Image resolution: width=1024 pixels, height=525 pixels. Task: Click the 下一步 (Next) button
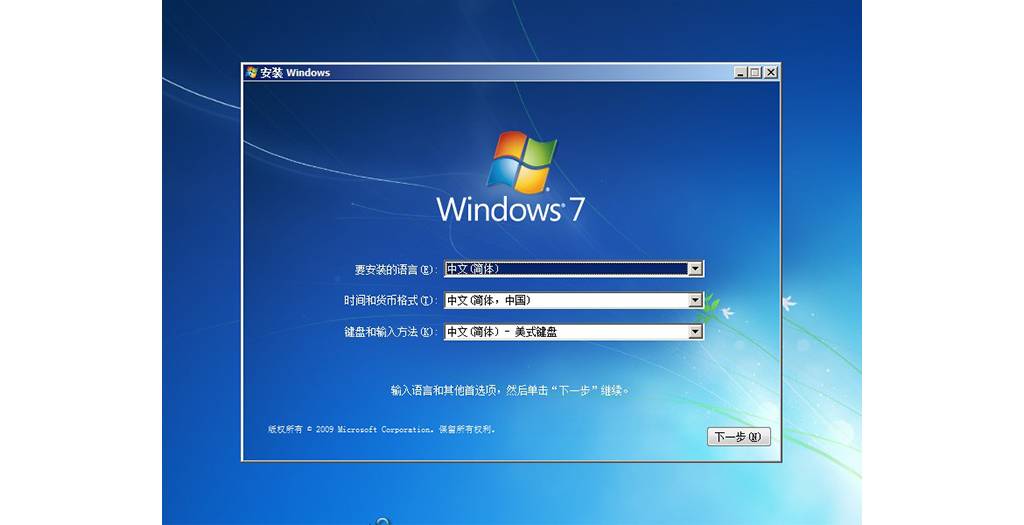coord(739,437)
